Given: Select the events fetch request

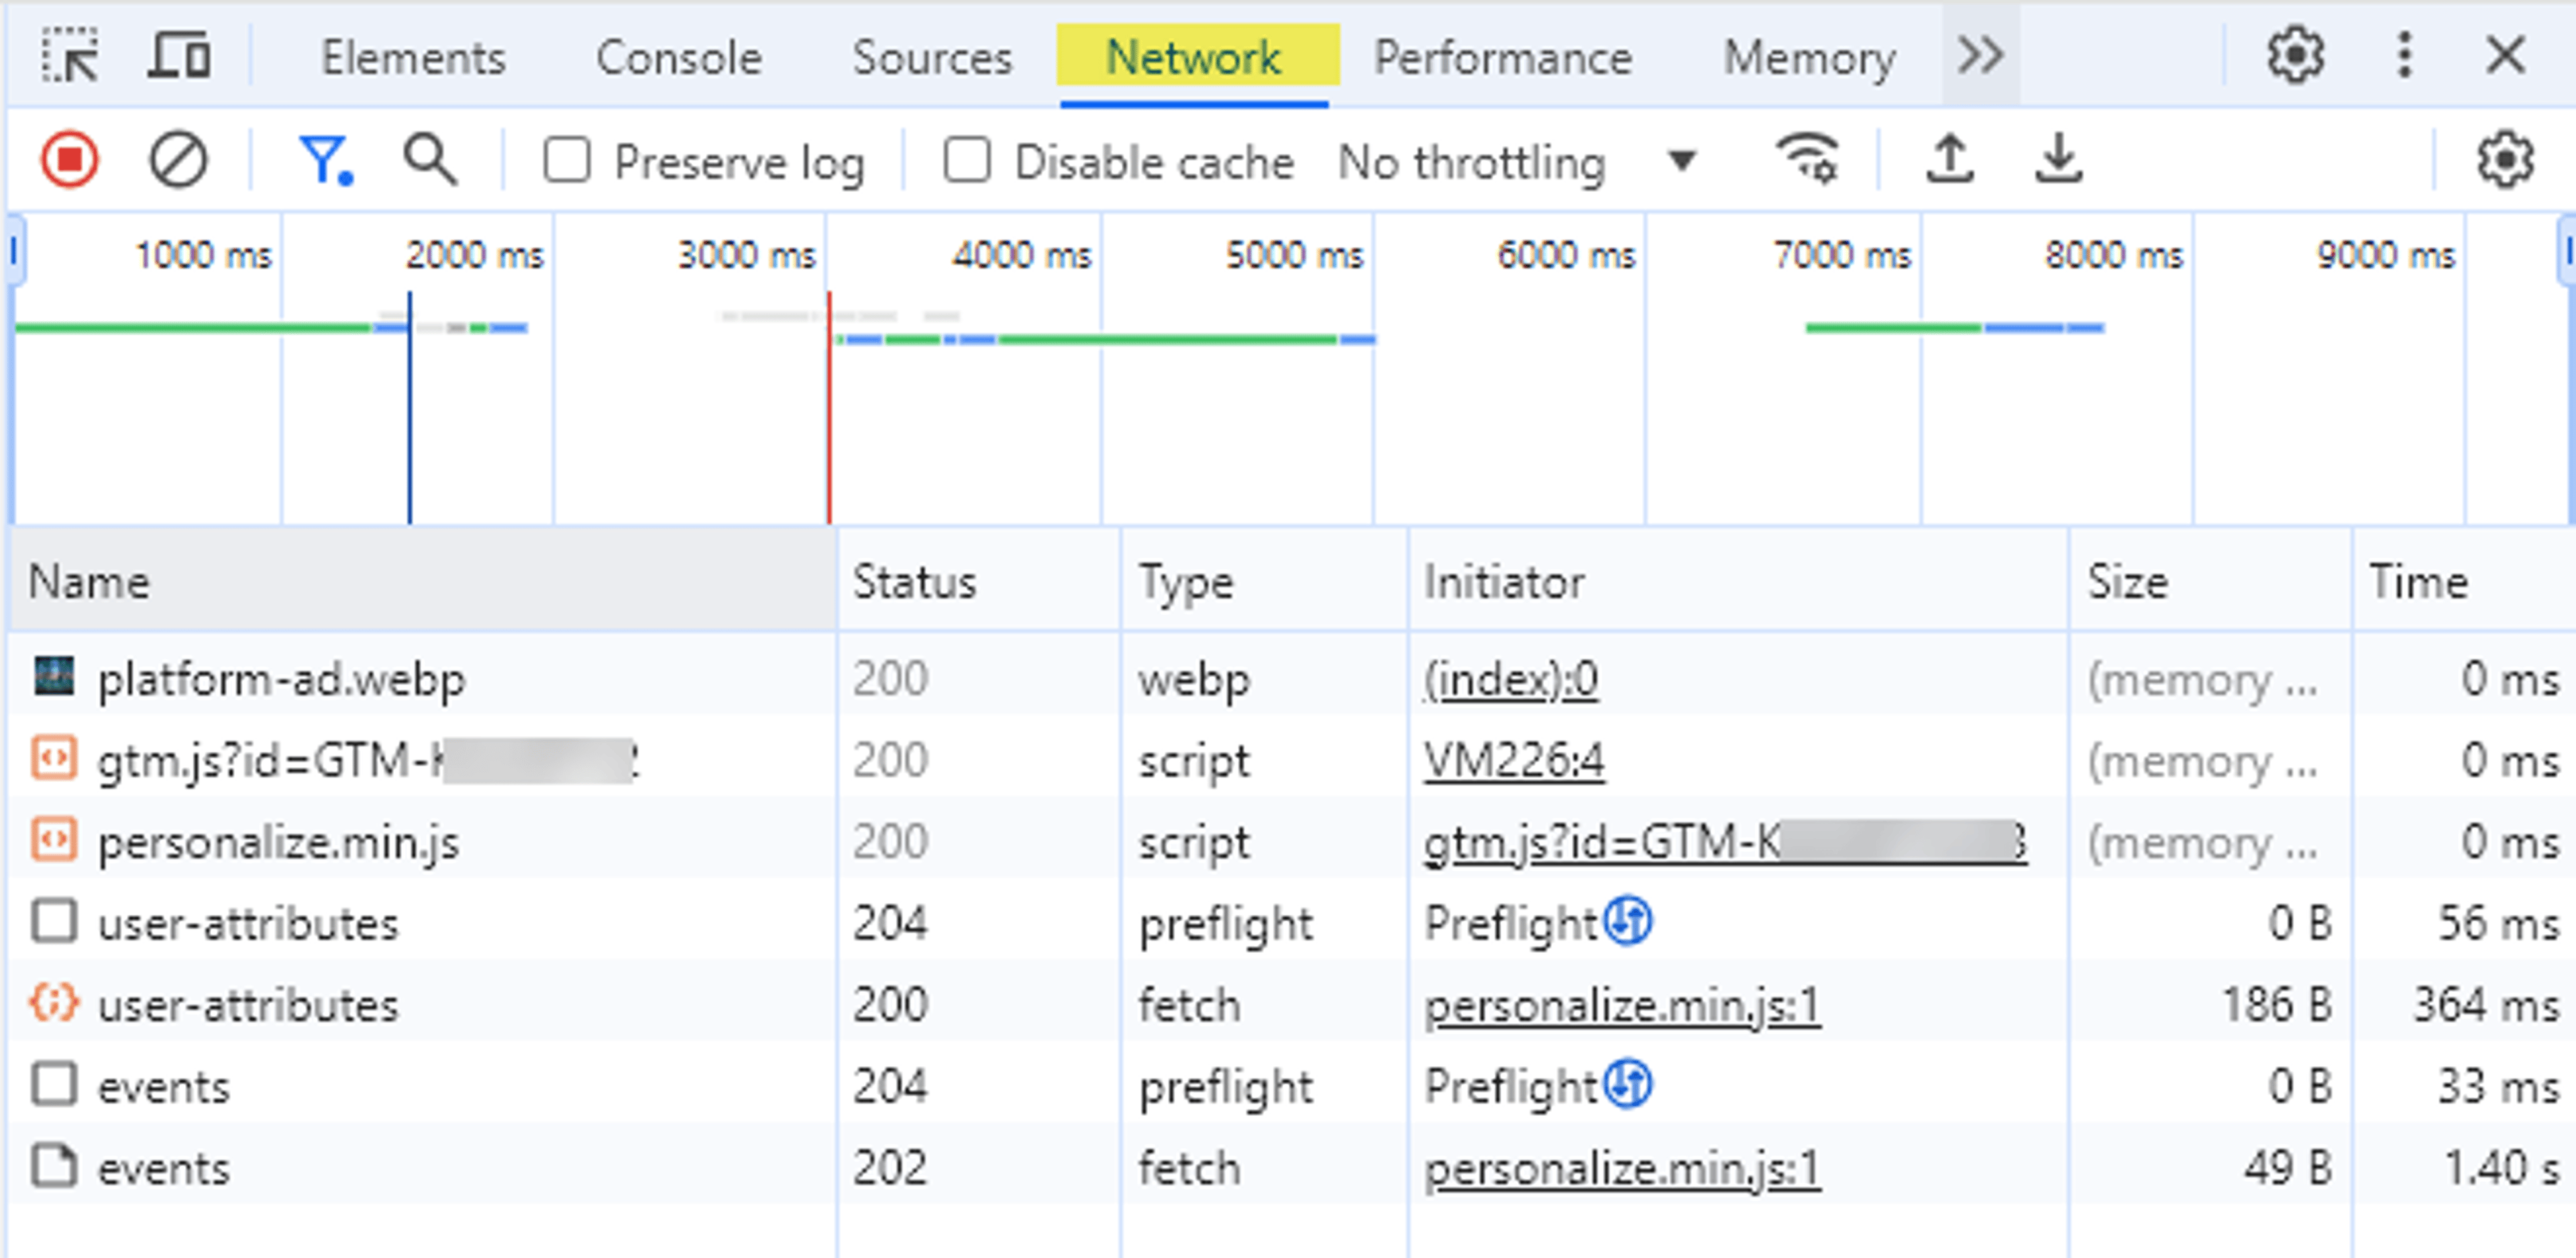Looking at the screenshot, I should [1292, 1168].
